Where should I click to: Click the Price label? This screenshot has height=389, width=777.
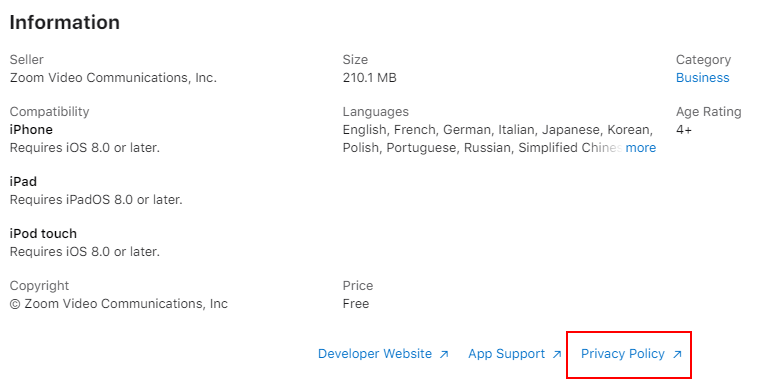click(358, 285)
